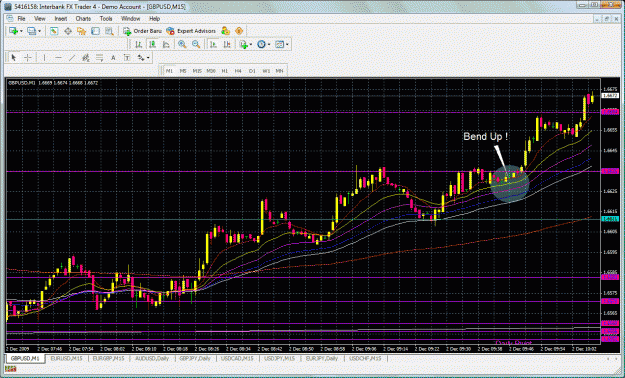Open the File menu

(21, 19)
